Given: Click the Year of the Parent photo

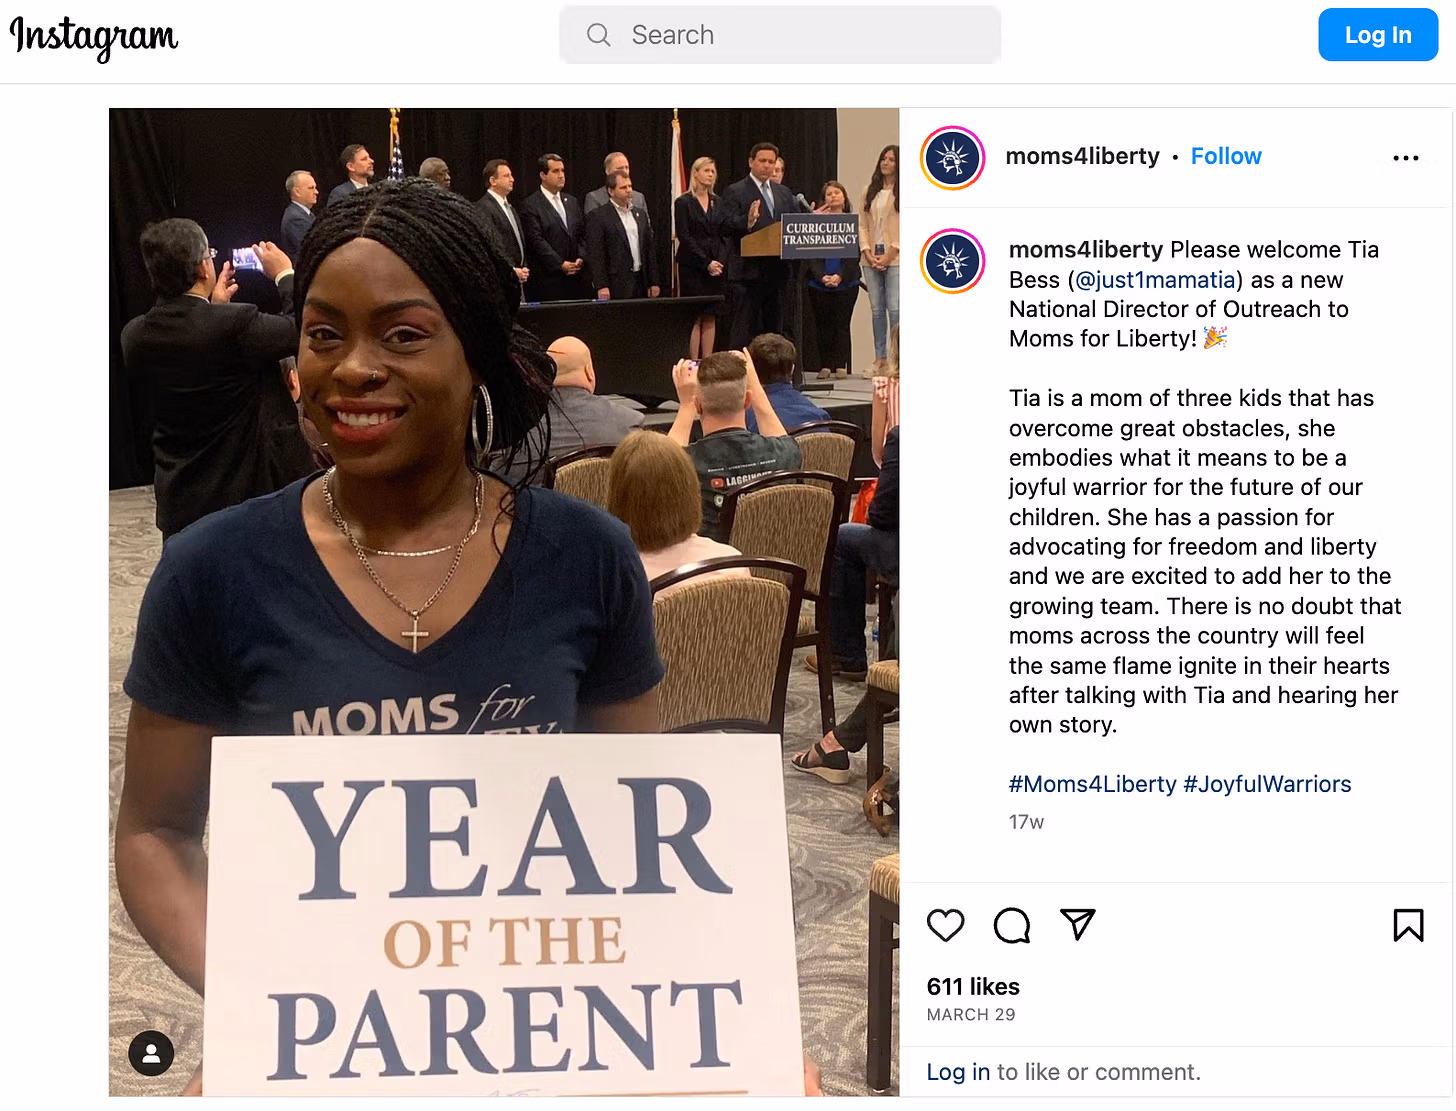Looking at the screenshot, I should [504, 602].
